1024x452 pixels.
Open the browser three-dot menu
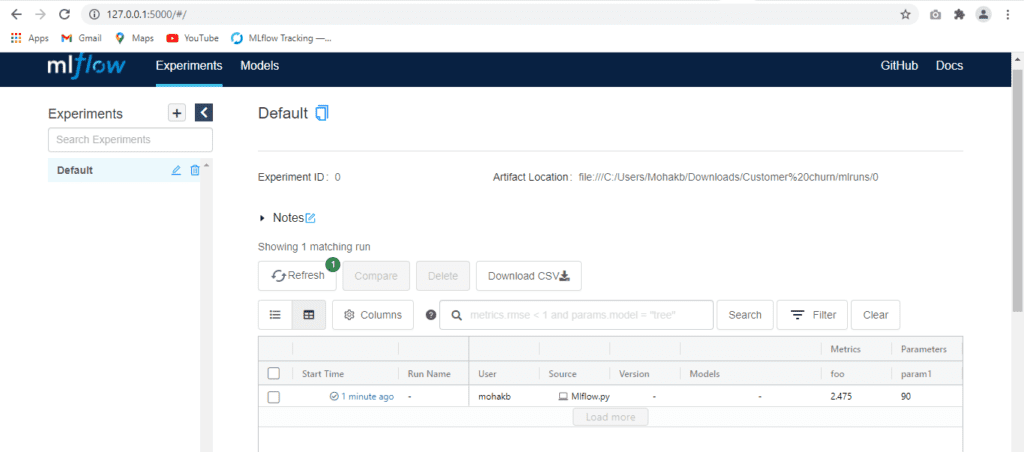pos(1007,14)
